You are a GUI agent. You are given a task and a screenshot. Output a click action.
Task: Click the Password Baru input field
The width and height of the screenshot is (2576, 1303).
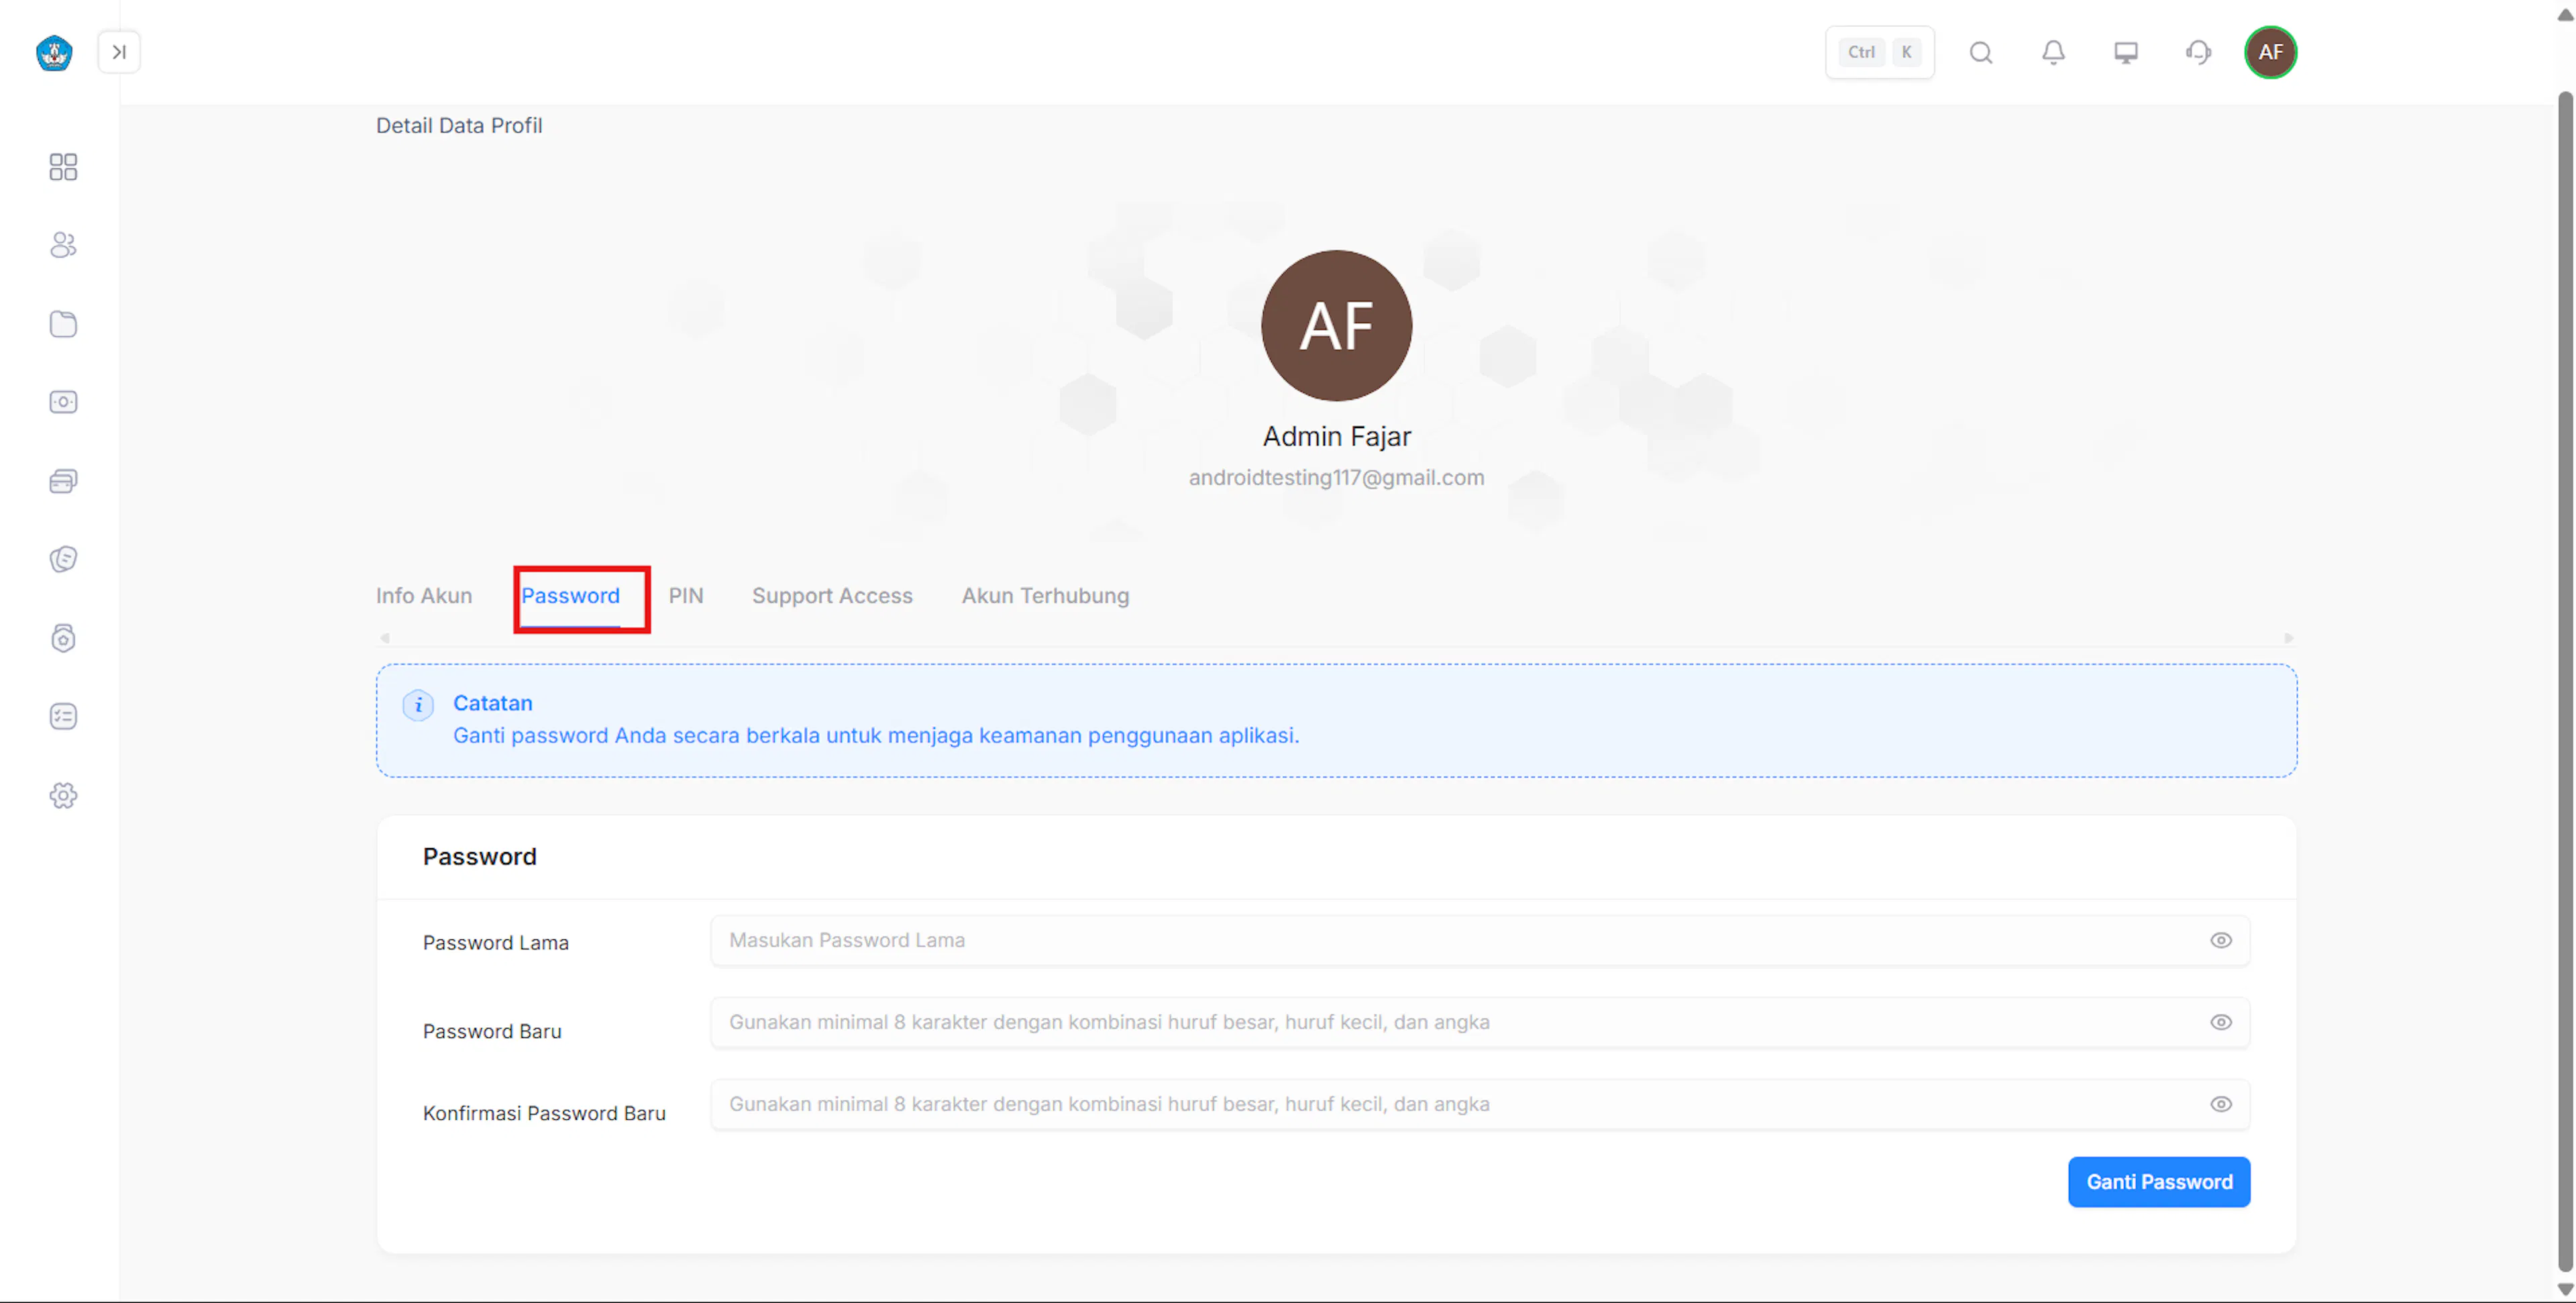1480,1023
